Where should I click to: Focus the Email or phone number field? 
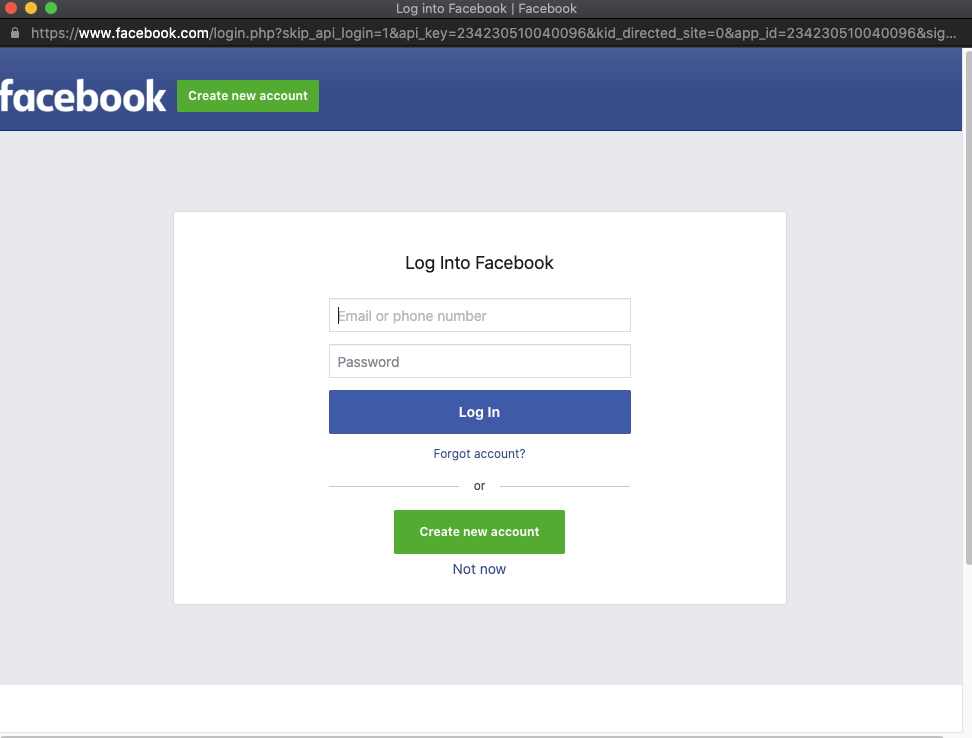[x=480, y=315]
